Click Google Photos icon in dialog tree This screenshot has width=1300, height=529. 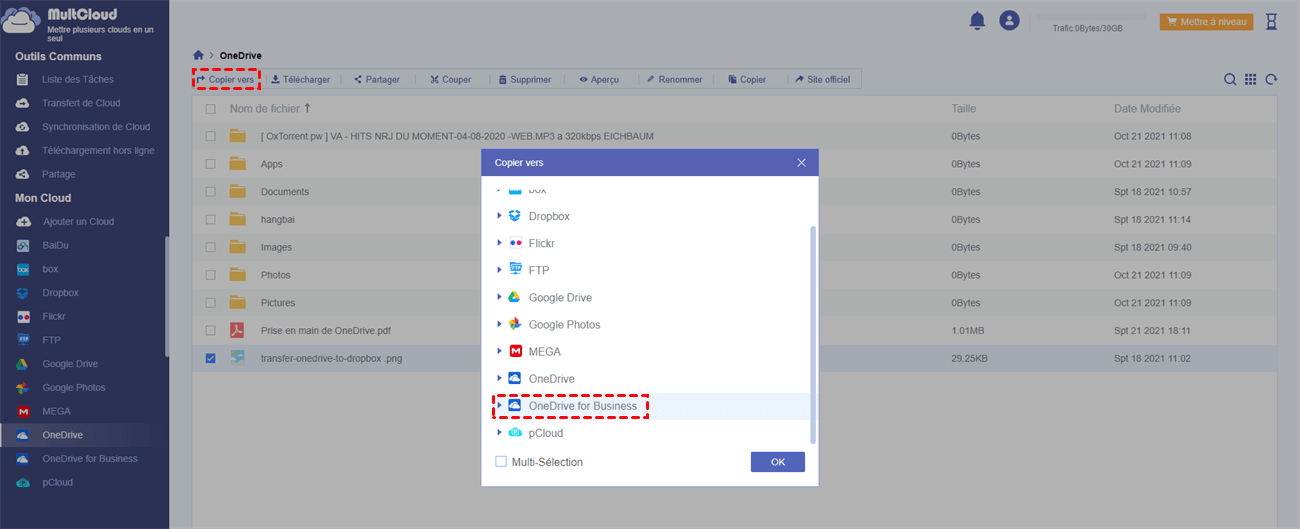(x=515, y=325)
